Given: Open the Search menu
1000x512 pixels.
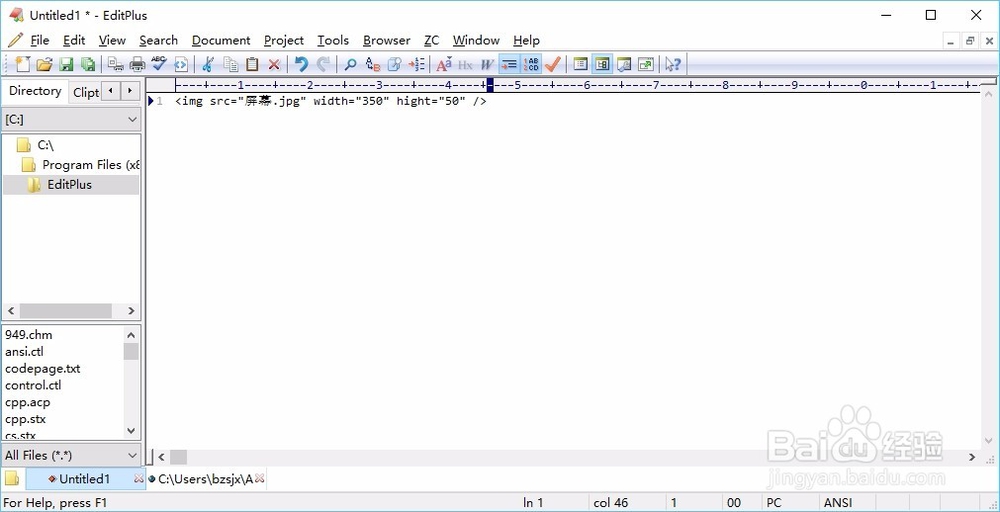Looking at the screenshot, I should tap(158, 40).
